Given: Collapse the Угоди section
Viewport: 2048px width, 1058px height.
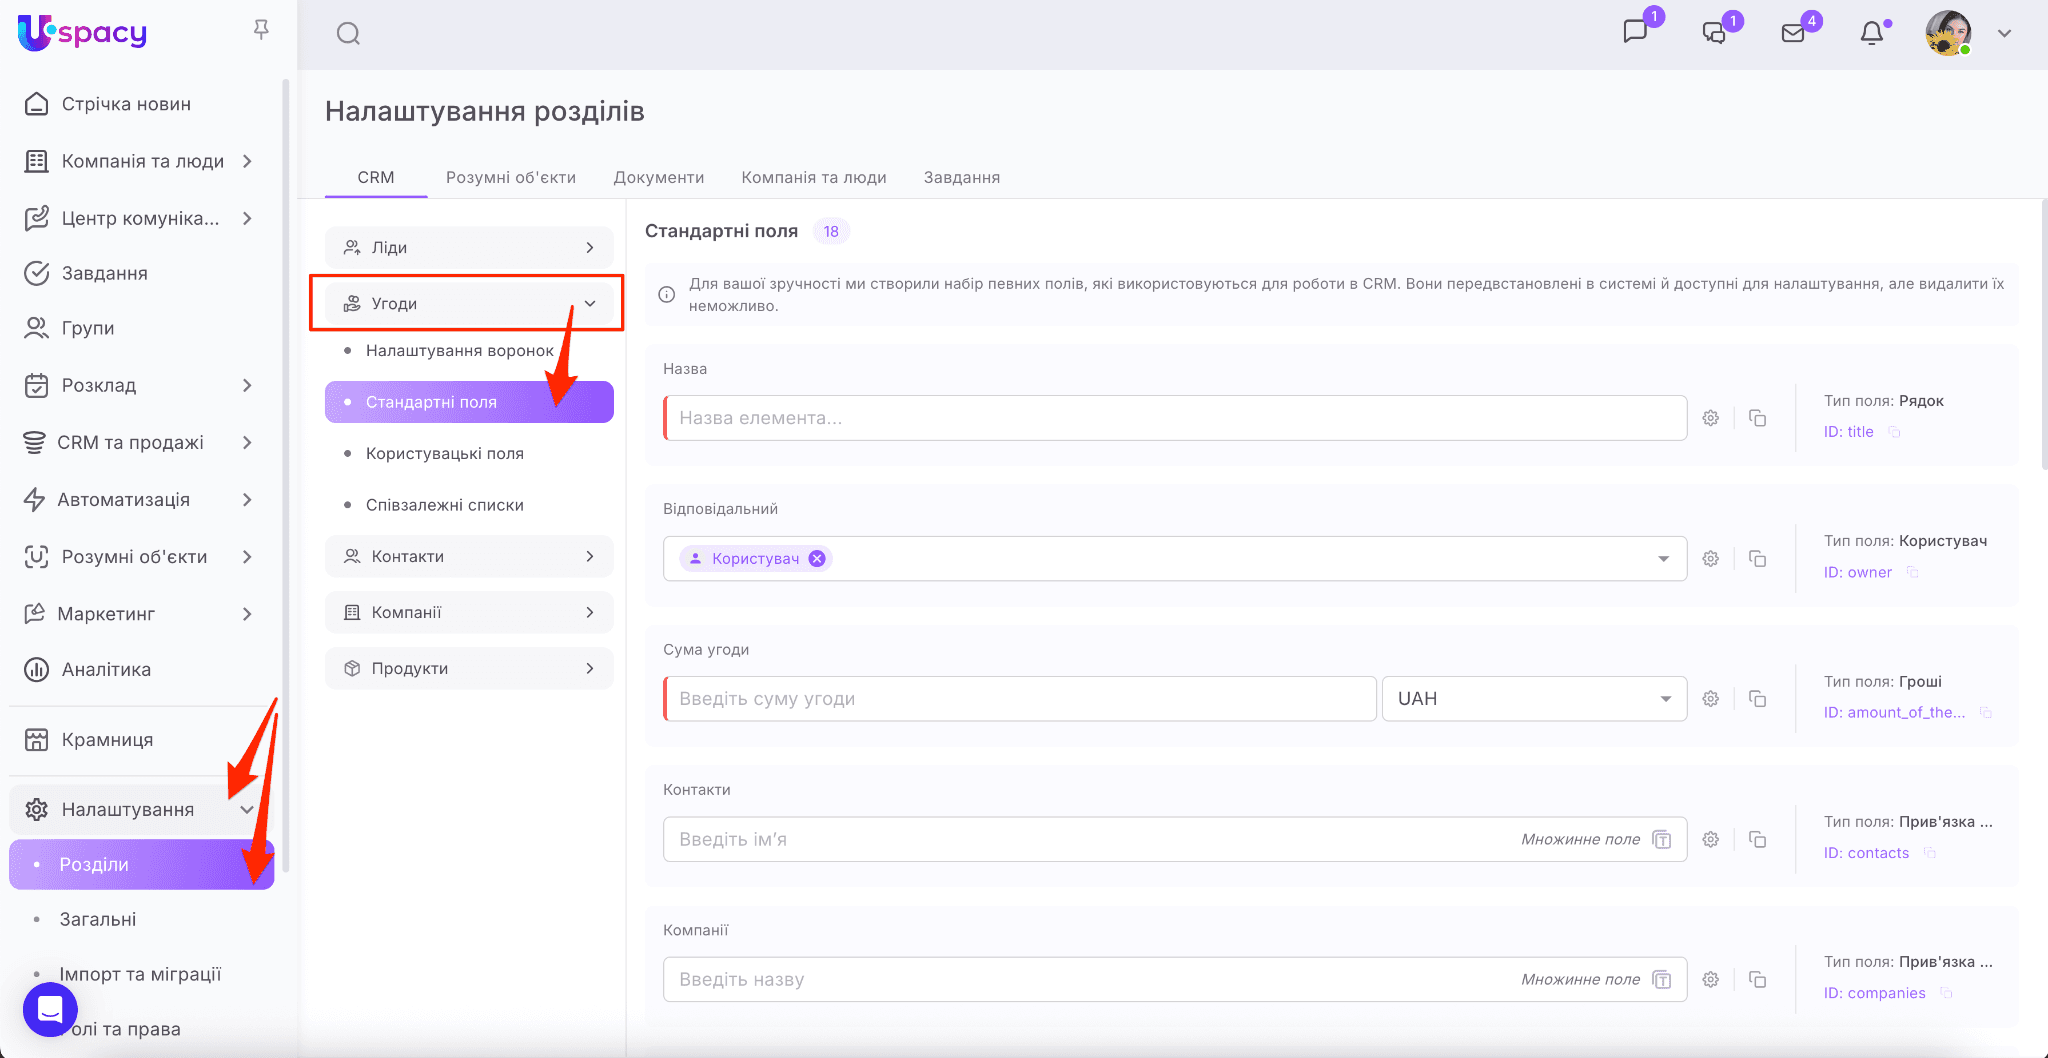Looking at the screenshot, I should pyautogui.click(x=590, y=303).
